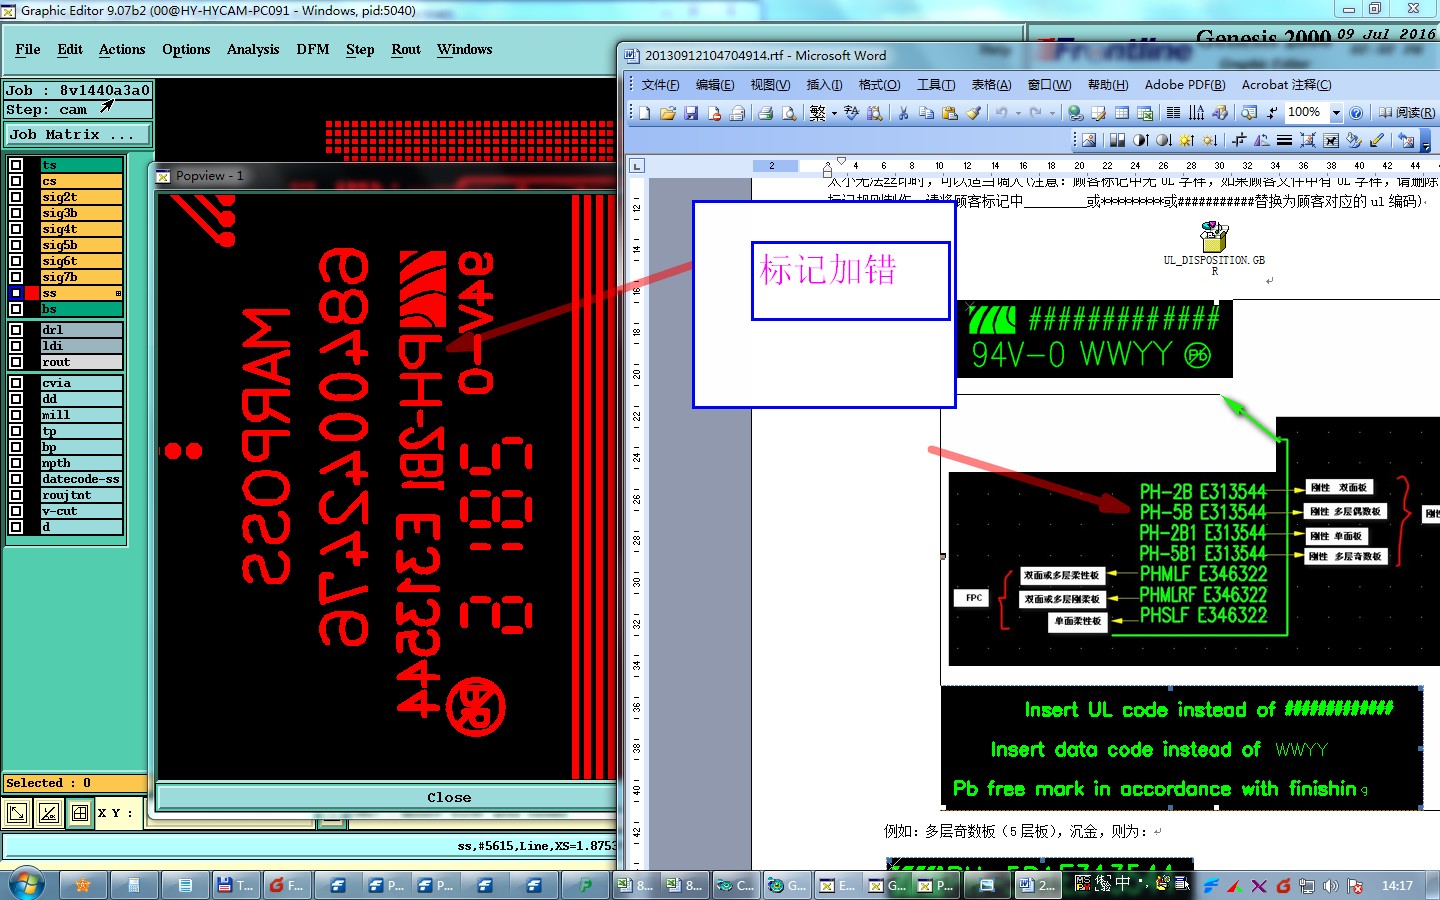Screen dimensions: 1440x900
Task: Toggle the drl layer checkbox
Action: (x=16, y=330)
